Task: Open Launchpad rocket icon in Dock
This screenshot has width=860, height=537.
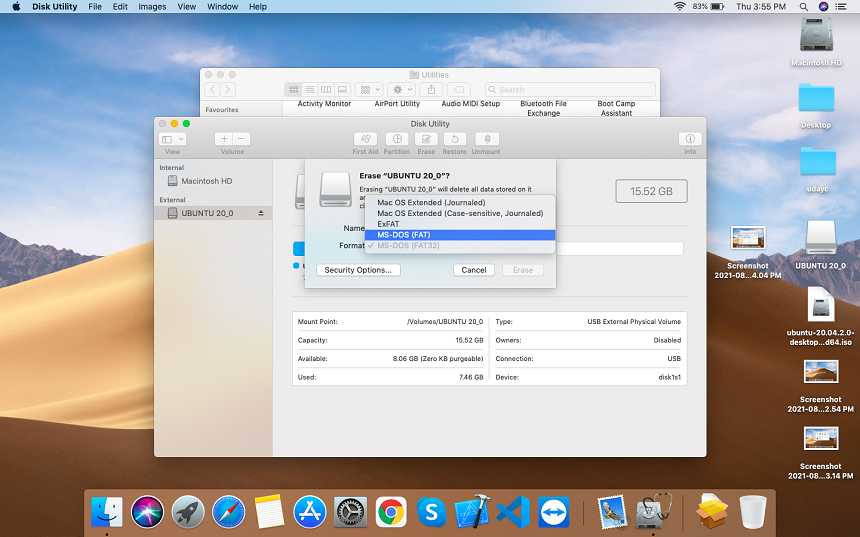Action: click(188, 512)
